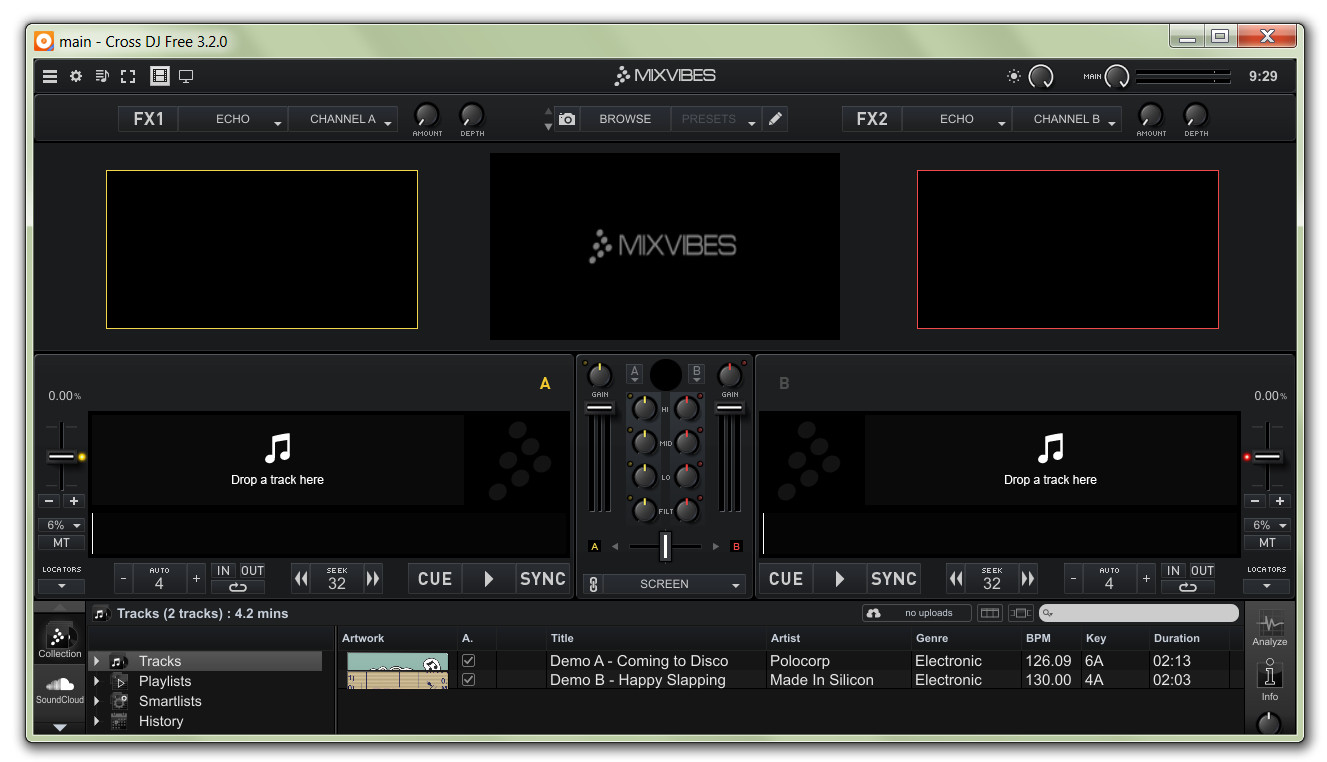Switch to the grid column view icon
The width and height of the screenshot is (1327, 762).
point(990,613)
